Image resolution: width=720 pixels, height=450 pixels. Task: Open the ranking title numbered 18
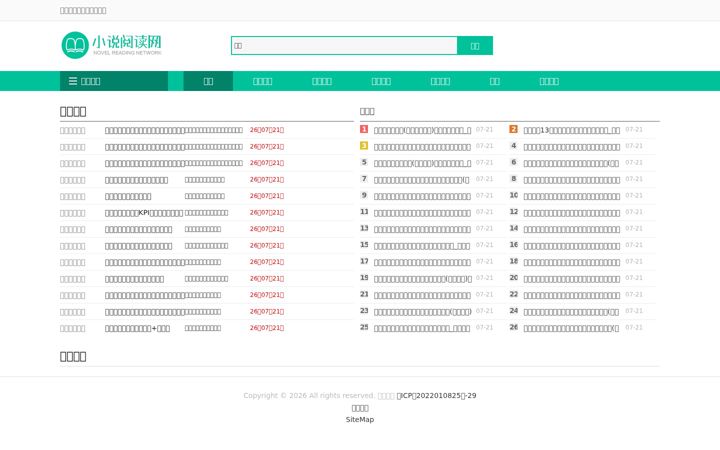pos(572,262)
